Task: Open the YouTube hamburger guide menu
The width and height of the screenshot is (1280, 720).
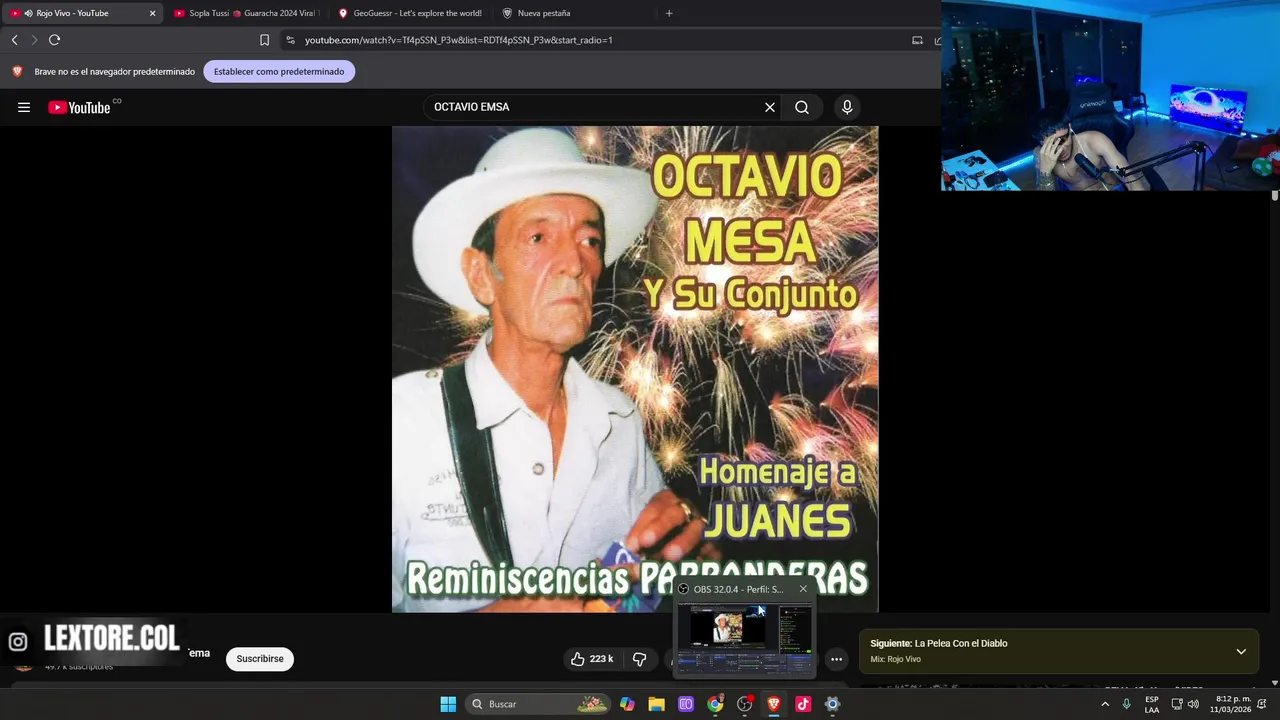Action: (x=24, y=107)
